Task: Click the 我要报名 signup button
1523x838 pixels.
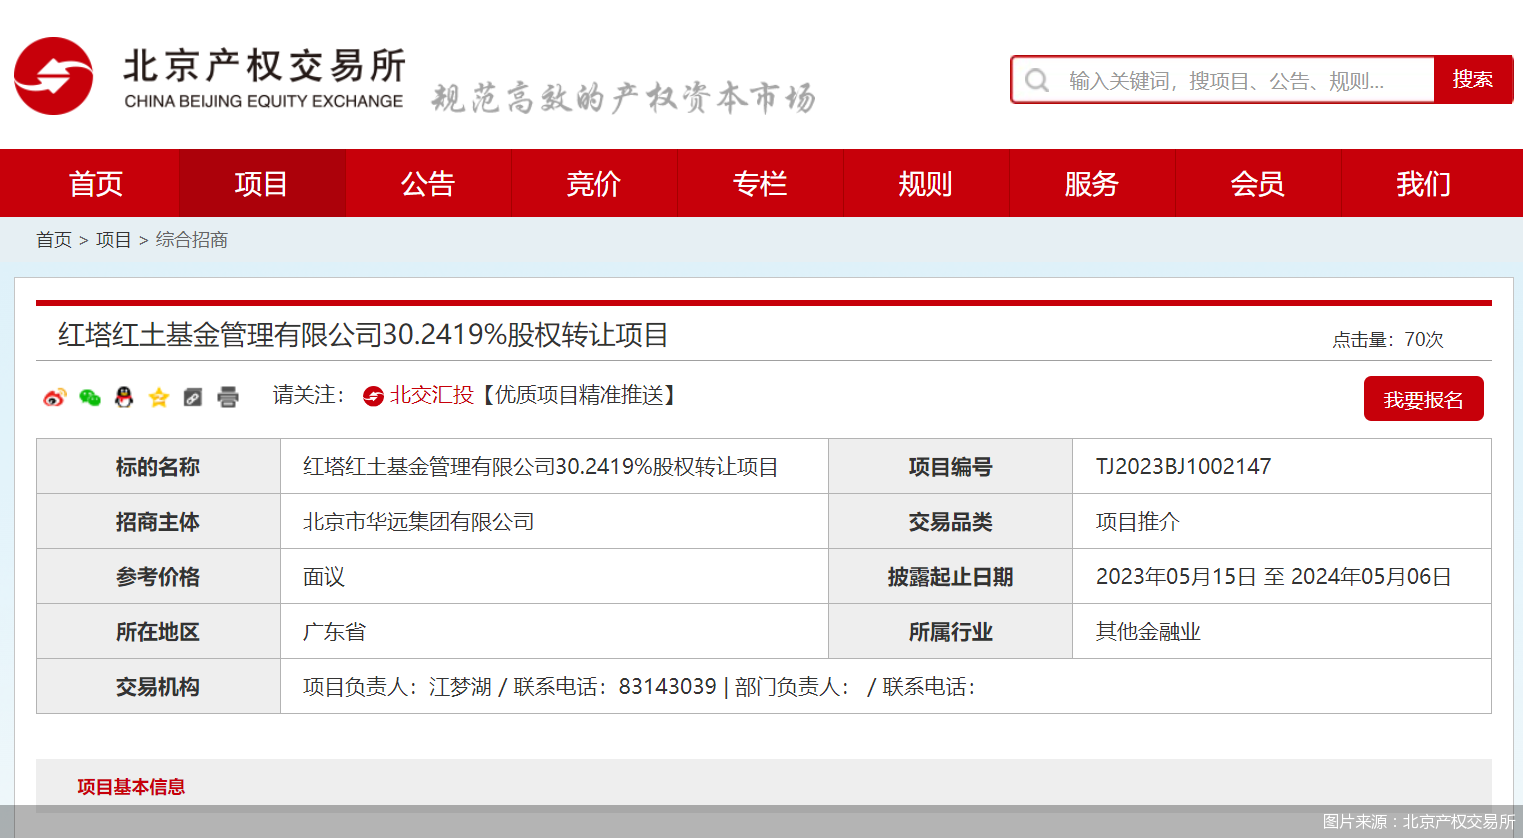Action: [1423, 398]
